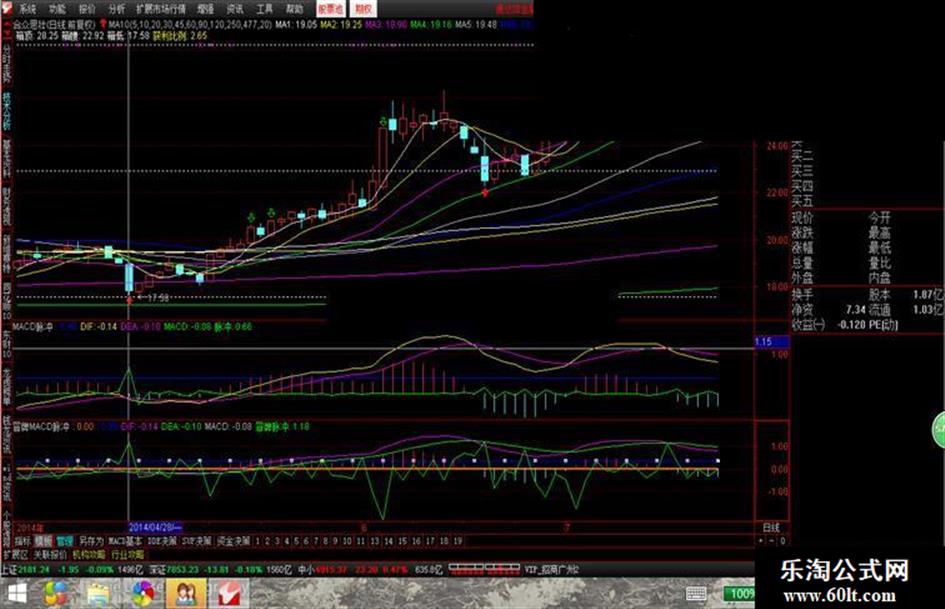This screenshot has width=945, height=609.
Task: Click the 换手 field in quote panel
Action: [802, 295]
